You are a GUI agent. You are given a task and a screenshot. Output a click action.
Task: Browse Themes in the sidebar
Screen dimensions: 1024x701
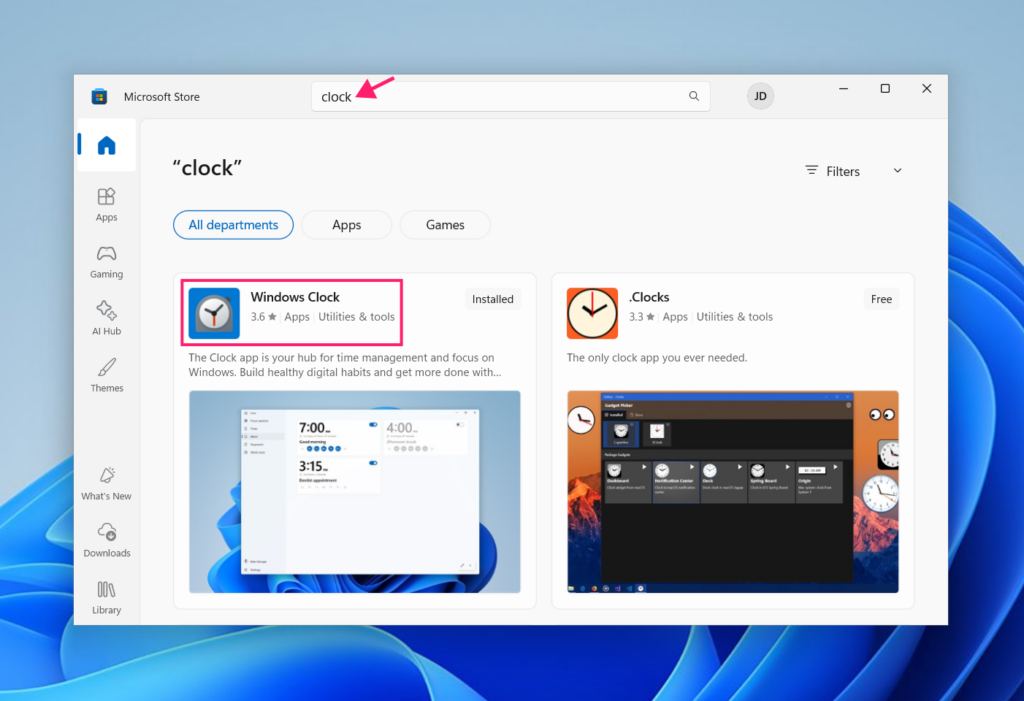[106, 376]
